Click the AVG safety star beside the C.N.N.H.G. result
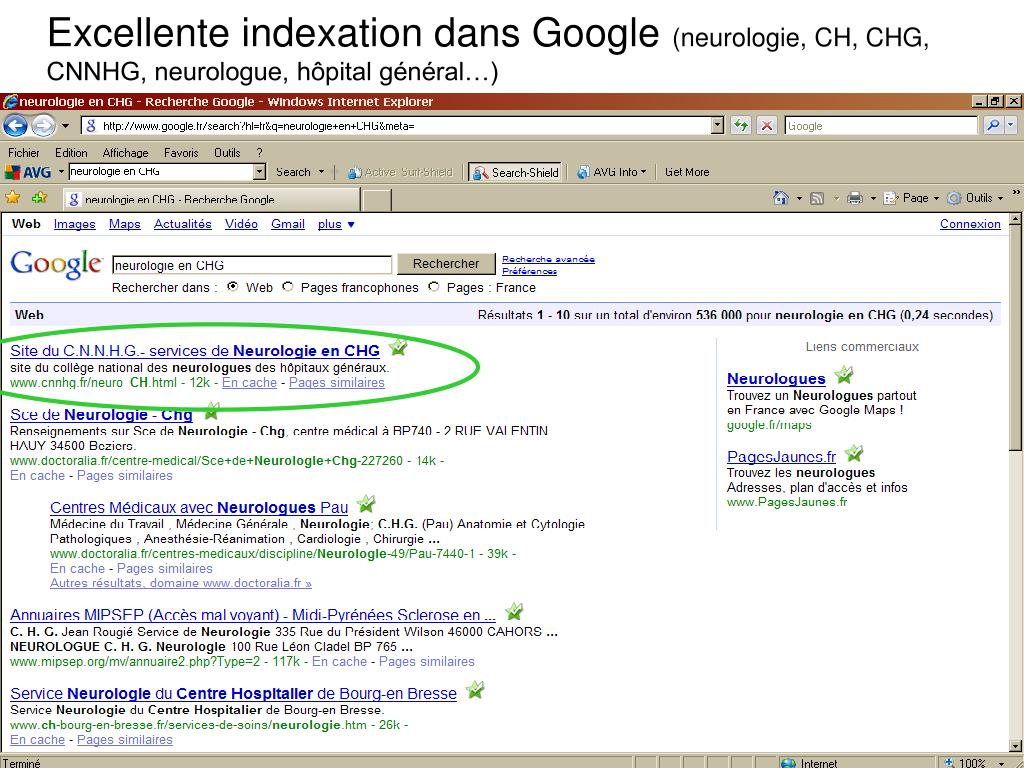 pos(398,347)
